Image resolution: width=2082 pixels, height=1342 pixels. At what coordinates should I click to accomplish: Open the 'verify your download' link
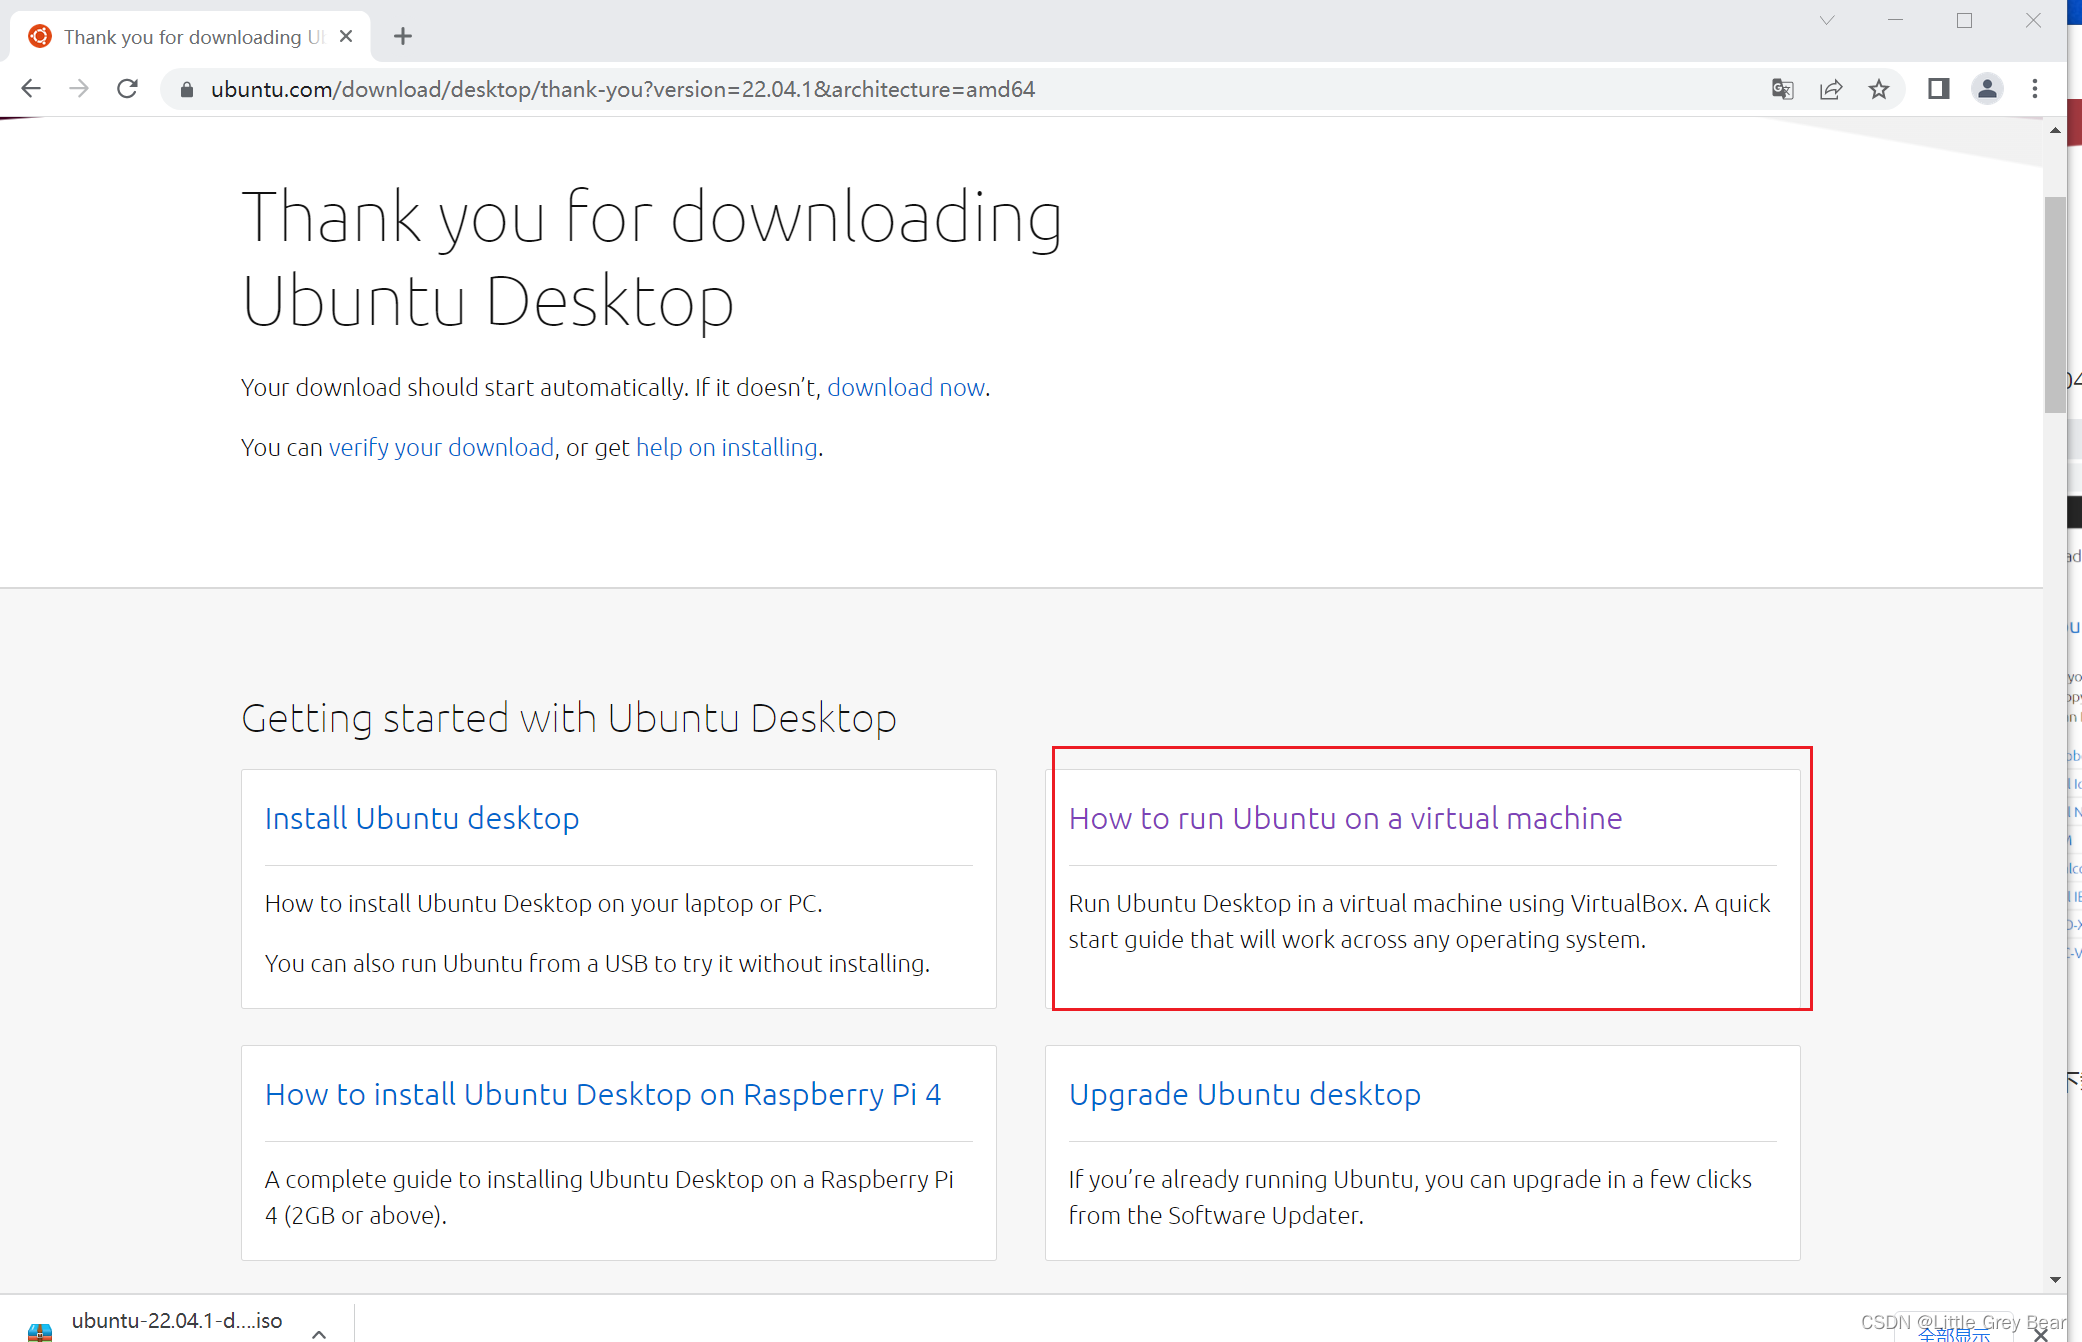441,448
